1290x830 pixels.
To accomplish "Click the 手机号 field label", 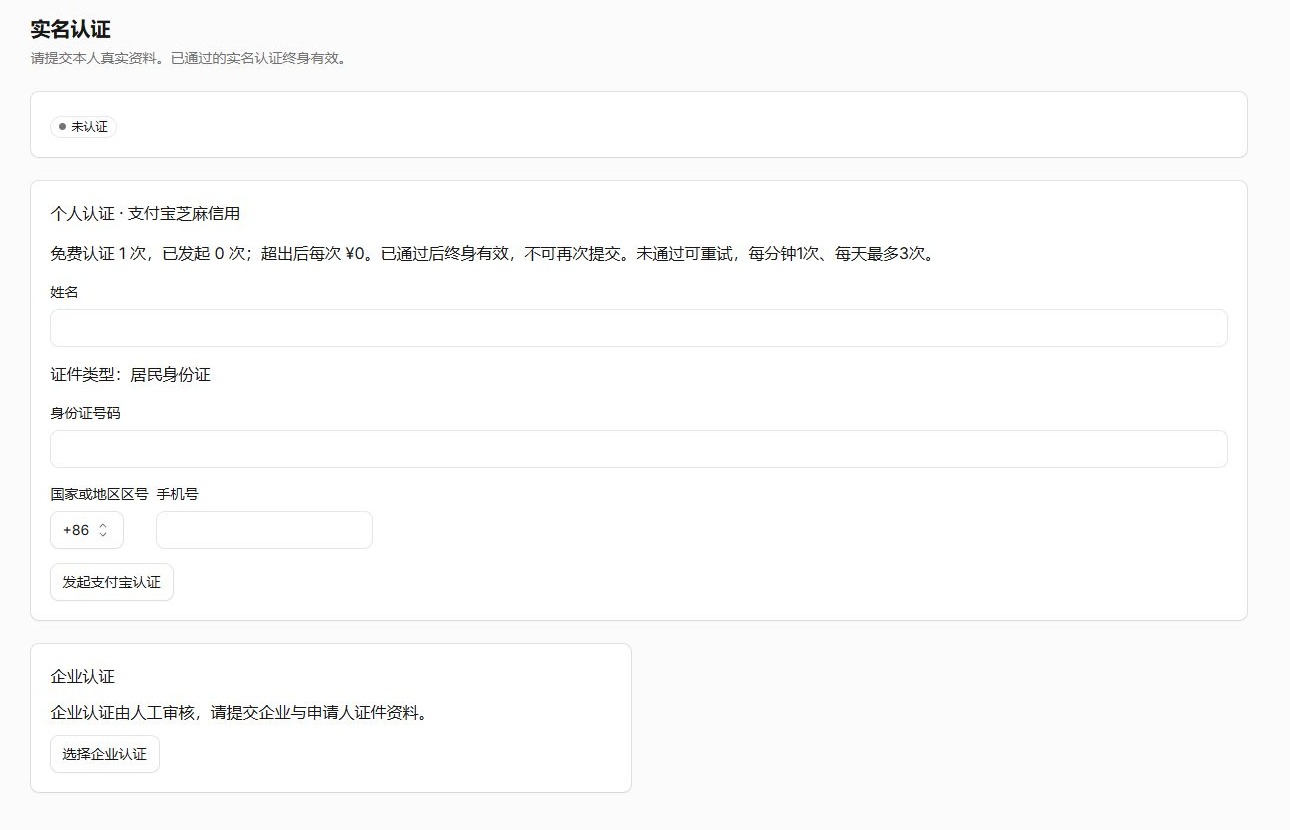I will [177, 494].
